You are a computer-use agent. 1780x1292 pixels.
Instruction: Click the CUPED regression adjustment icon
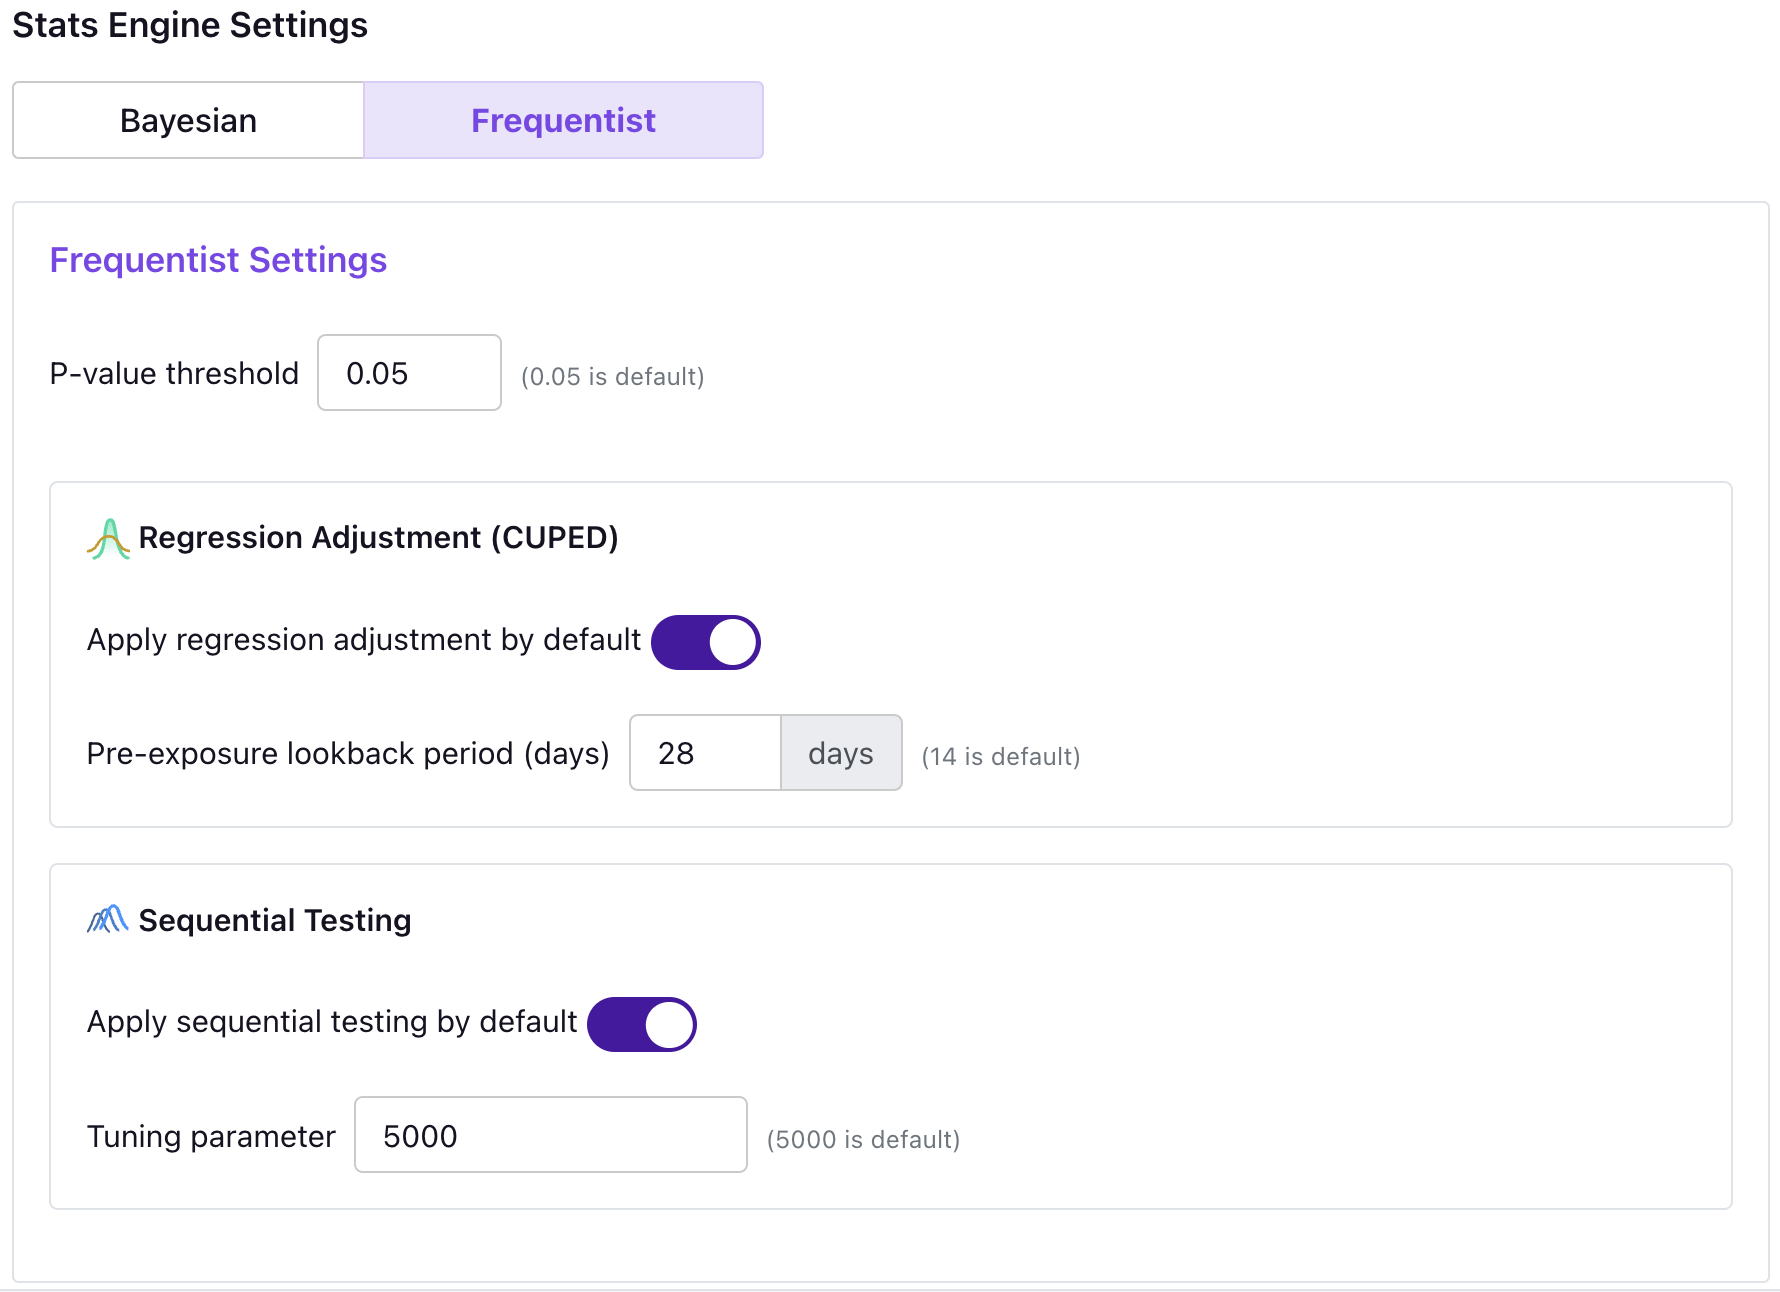click(108, 539)
